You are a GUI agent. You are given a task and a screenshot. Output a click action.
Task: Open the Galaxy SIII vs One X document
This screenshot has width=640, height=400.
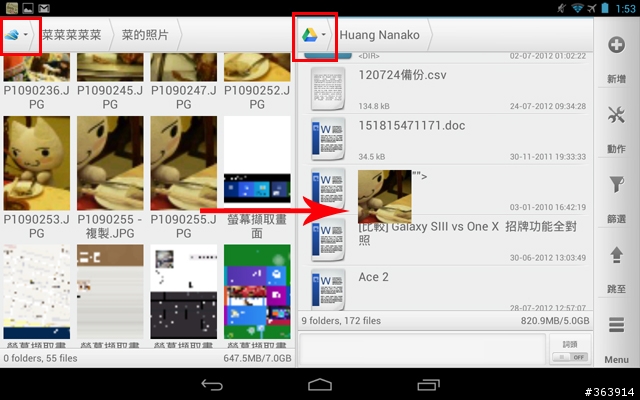(446, 240)
